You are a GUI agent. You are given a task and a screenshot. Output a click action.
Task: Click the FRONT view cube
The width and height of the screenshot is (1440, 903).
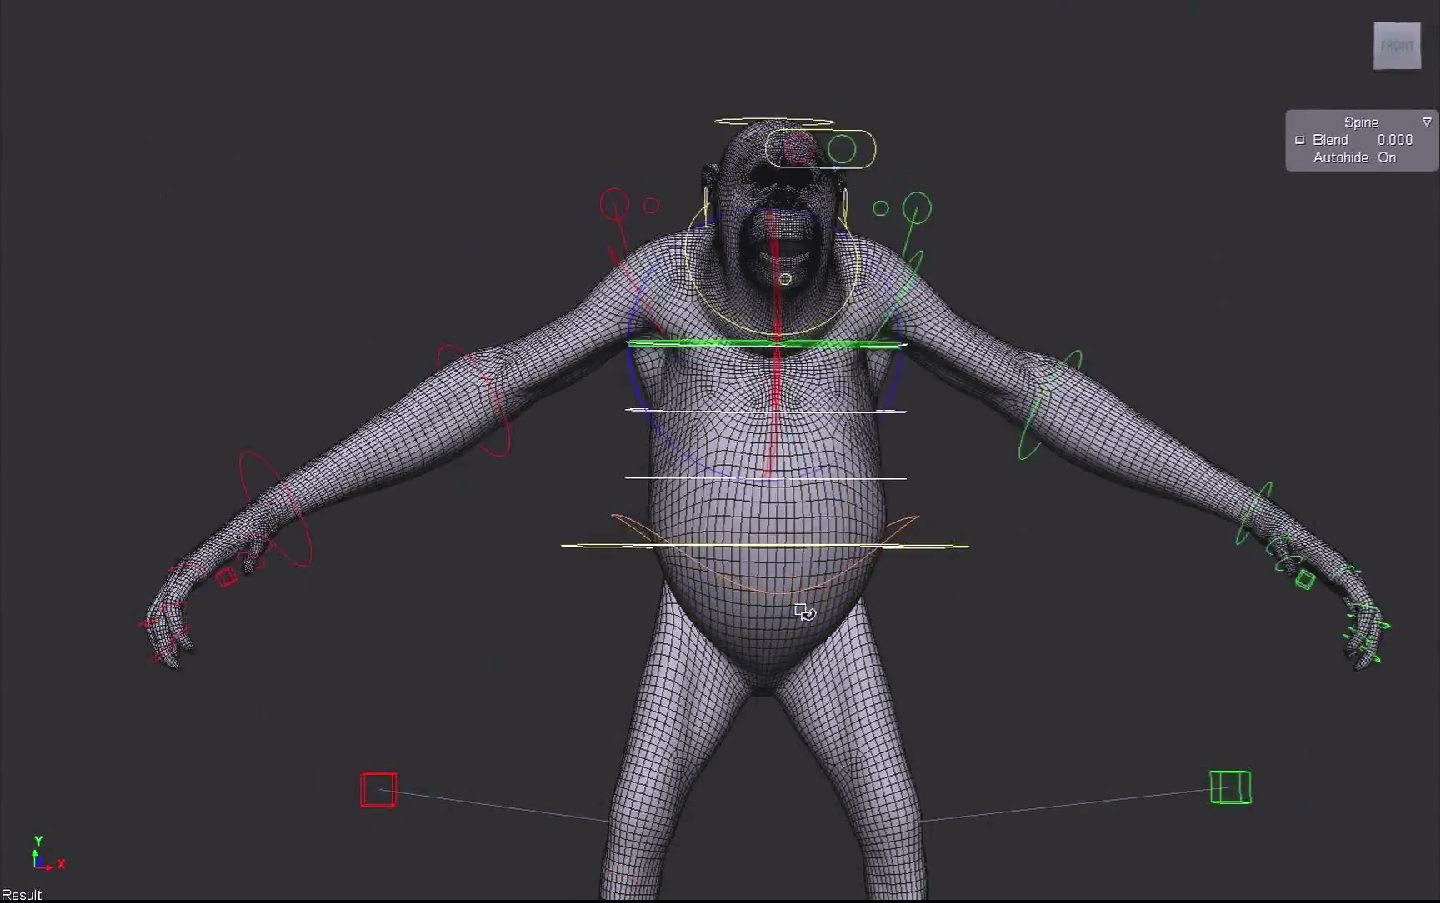1397,45
